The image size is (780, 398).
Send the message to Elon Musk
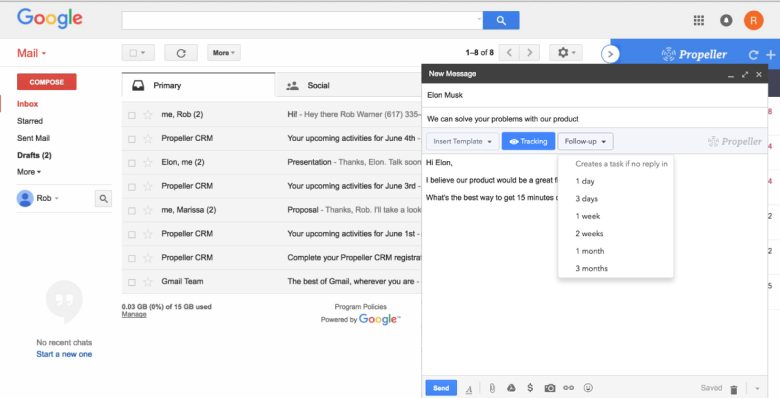tap(441, 388)
